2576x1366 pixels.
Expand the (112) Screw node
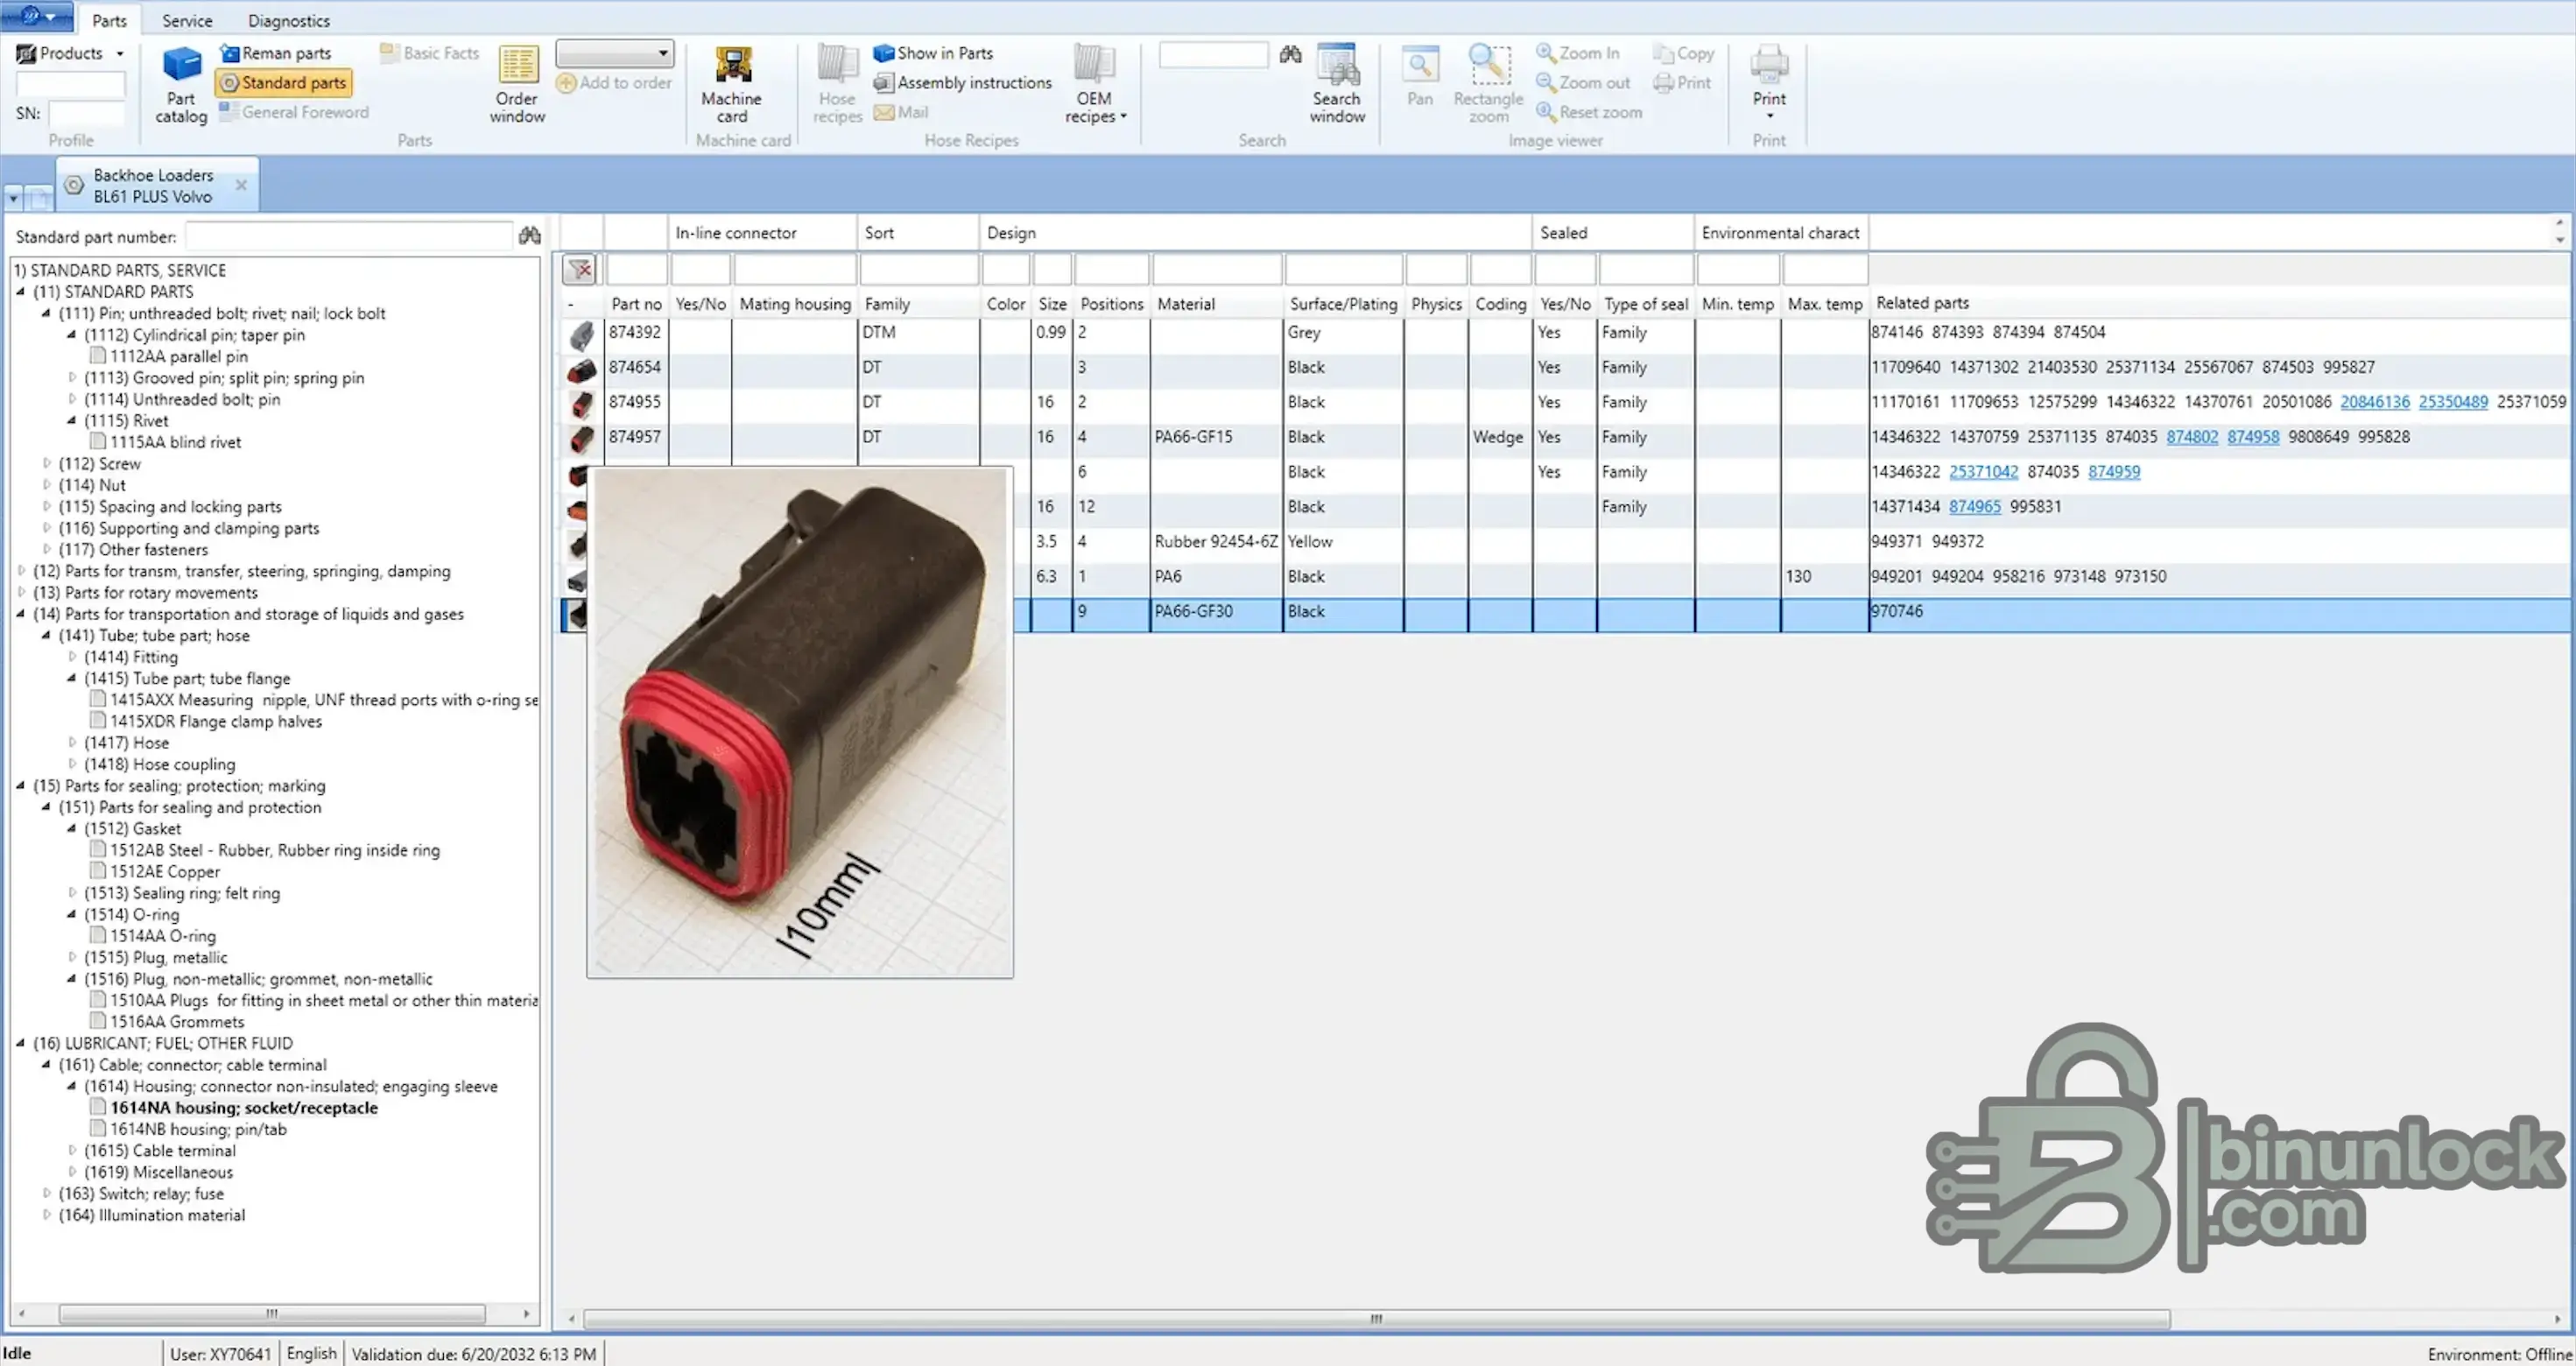pos(46,464)
